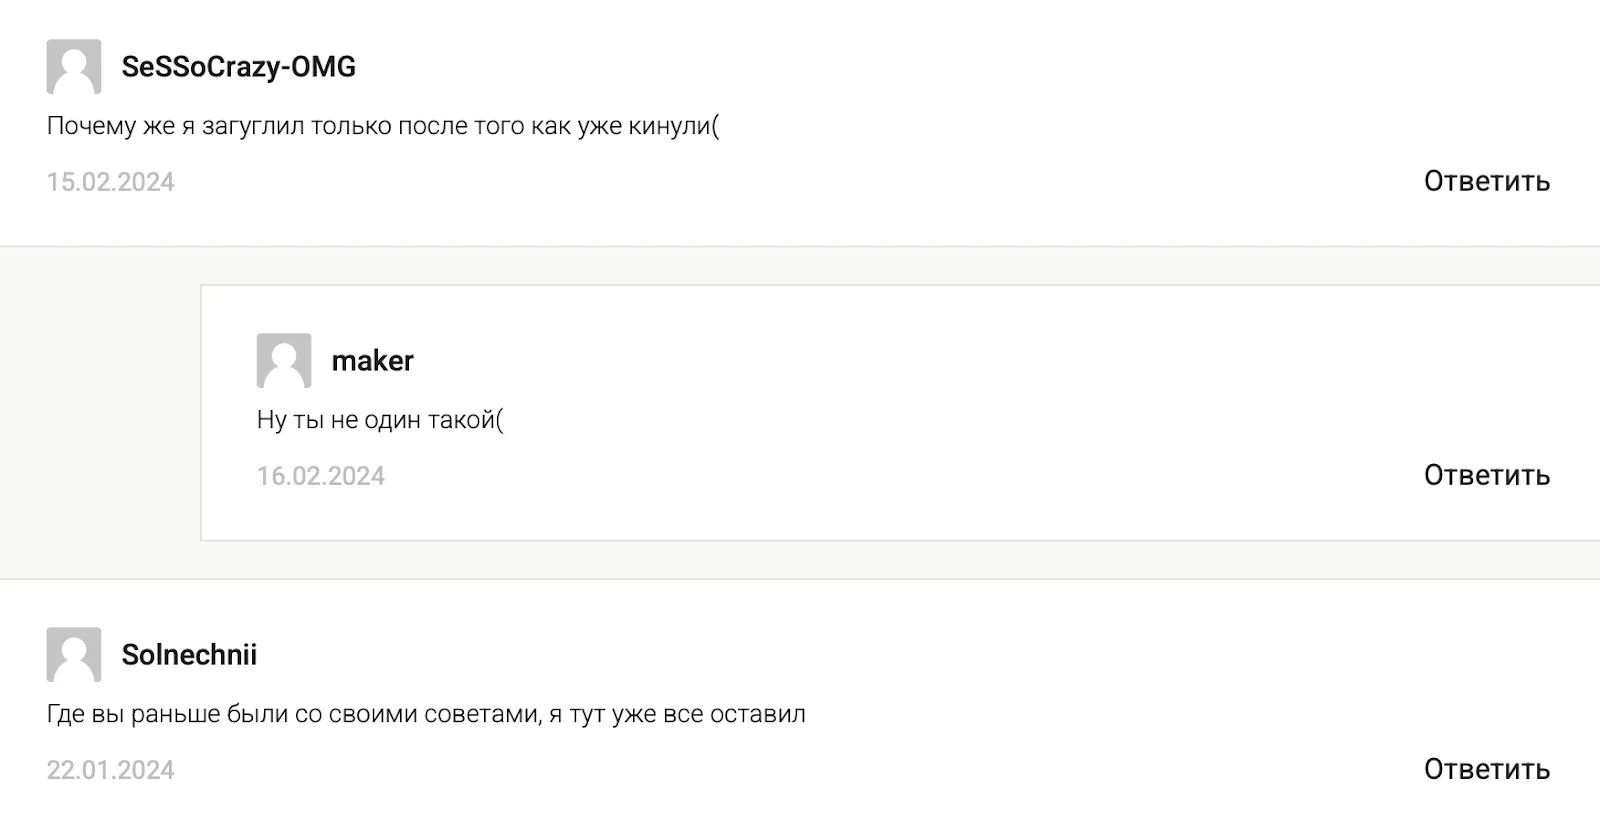
Task: Click the comment text starting with Почему же
Action: pyautogui.click(x=383, y=127)
